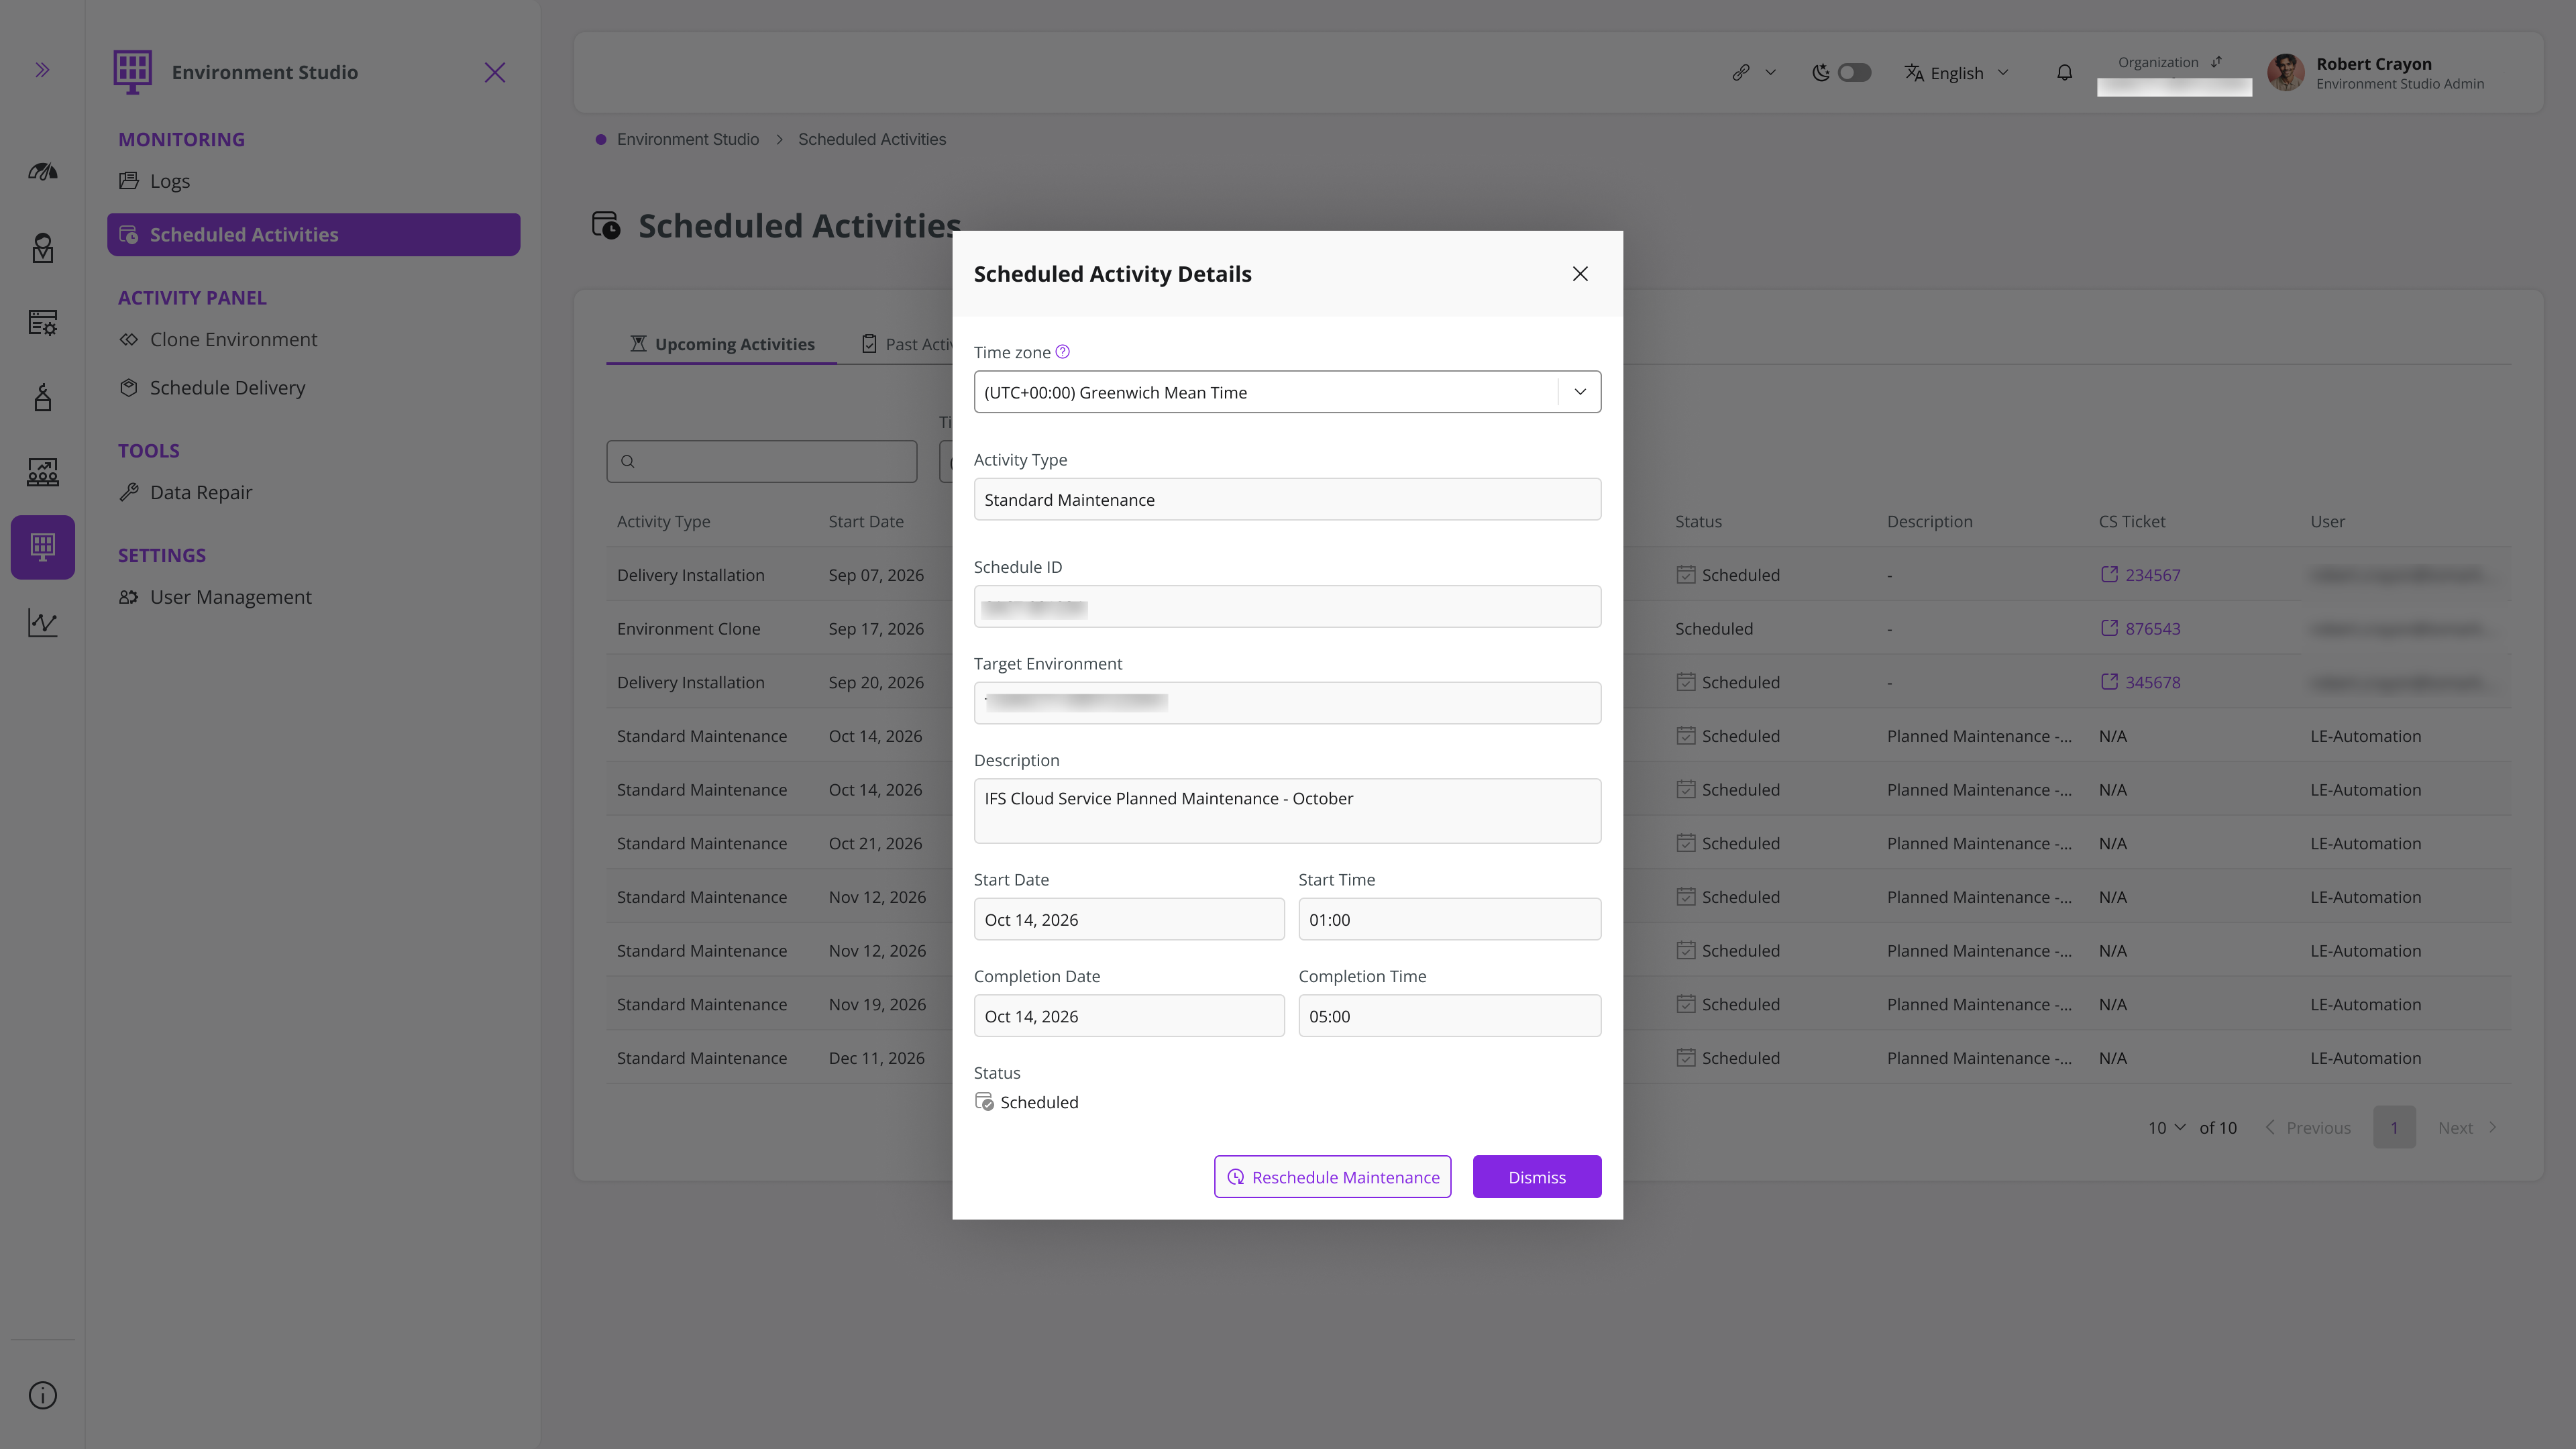Show Time zone help tooltip icon
Screen dimensions: 2576x1449
(1063, 352)
